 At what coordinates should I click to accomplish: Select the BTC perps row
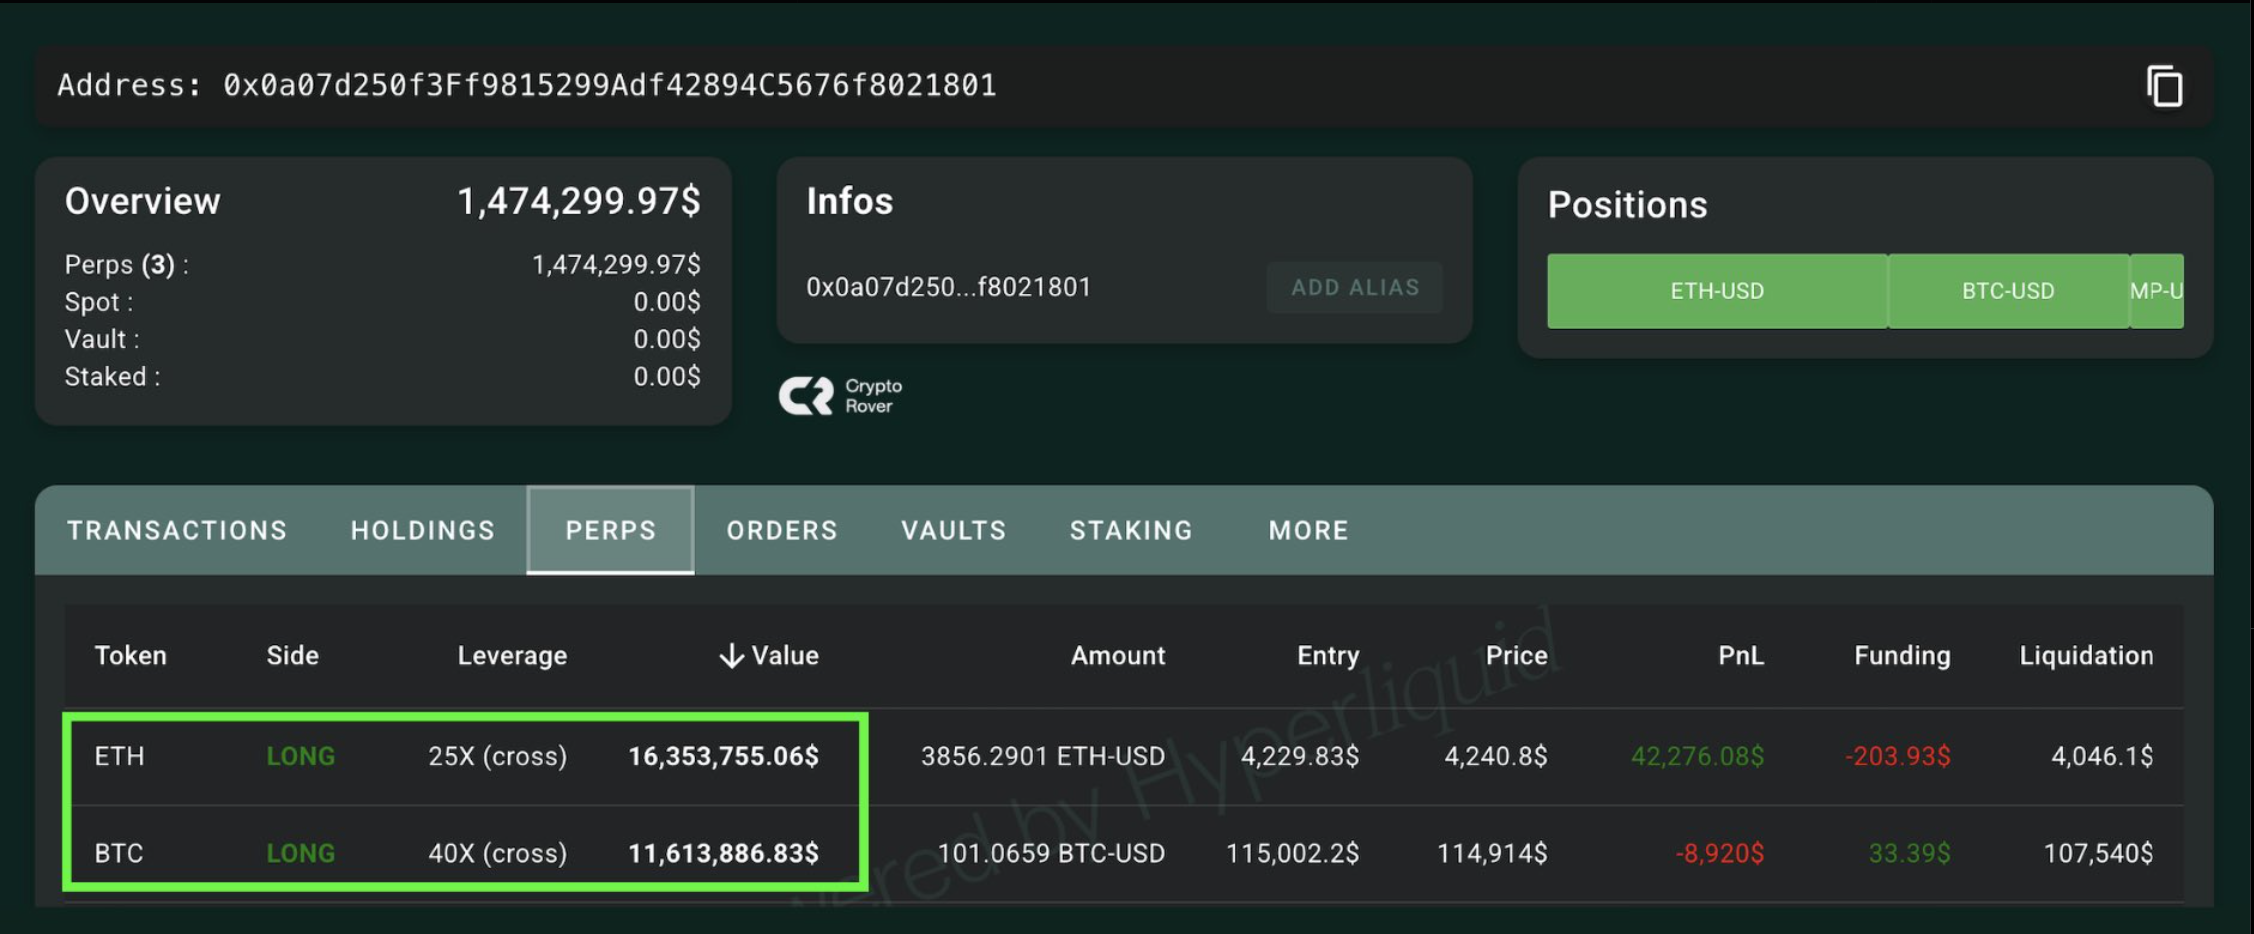tap(465, 853)
